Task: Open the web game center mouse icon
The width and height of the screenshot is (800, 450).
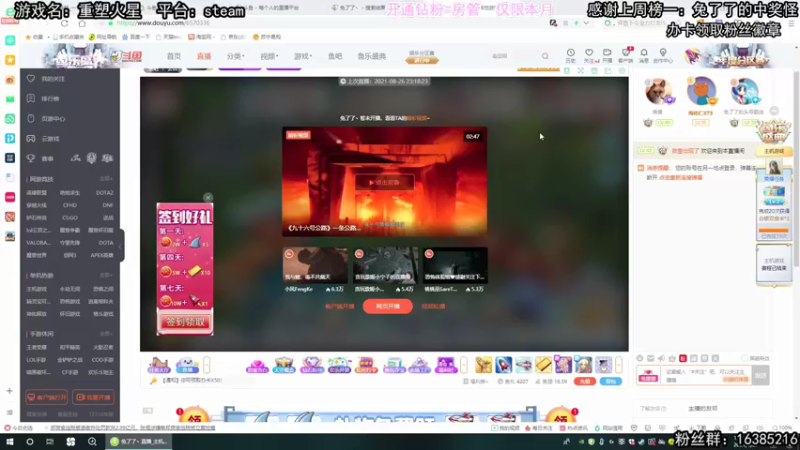Action: (x=31, y=118)
